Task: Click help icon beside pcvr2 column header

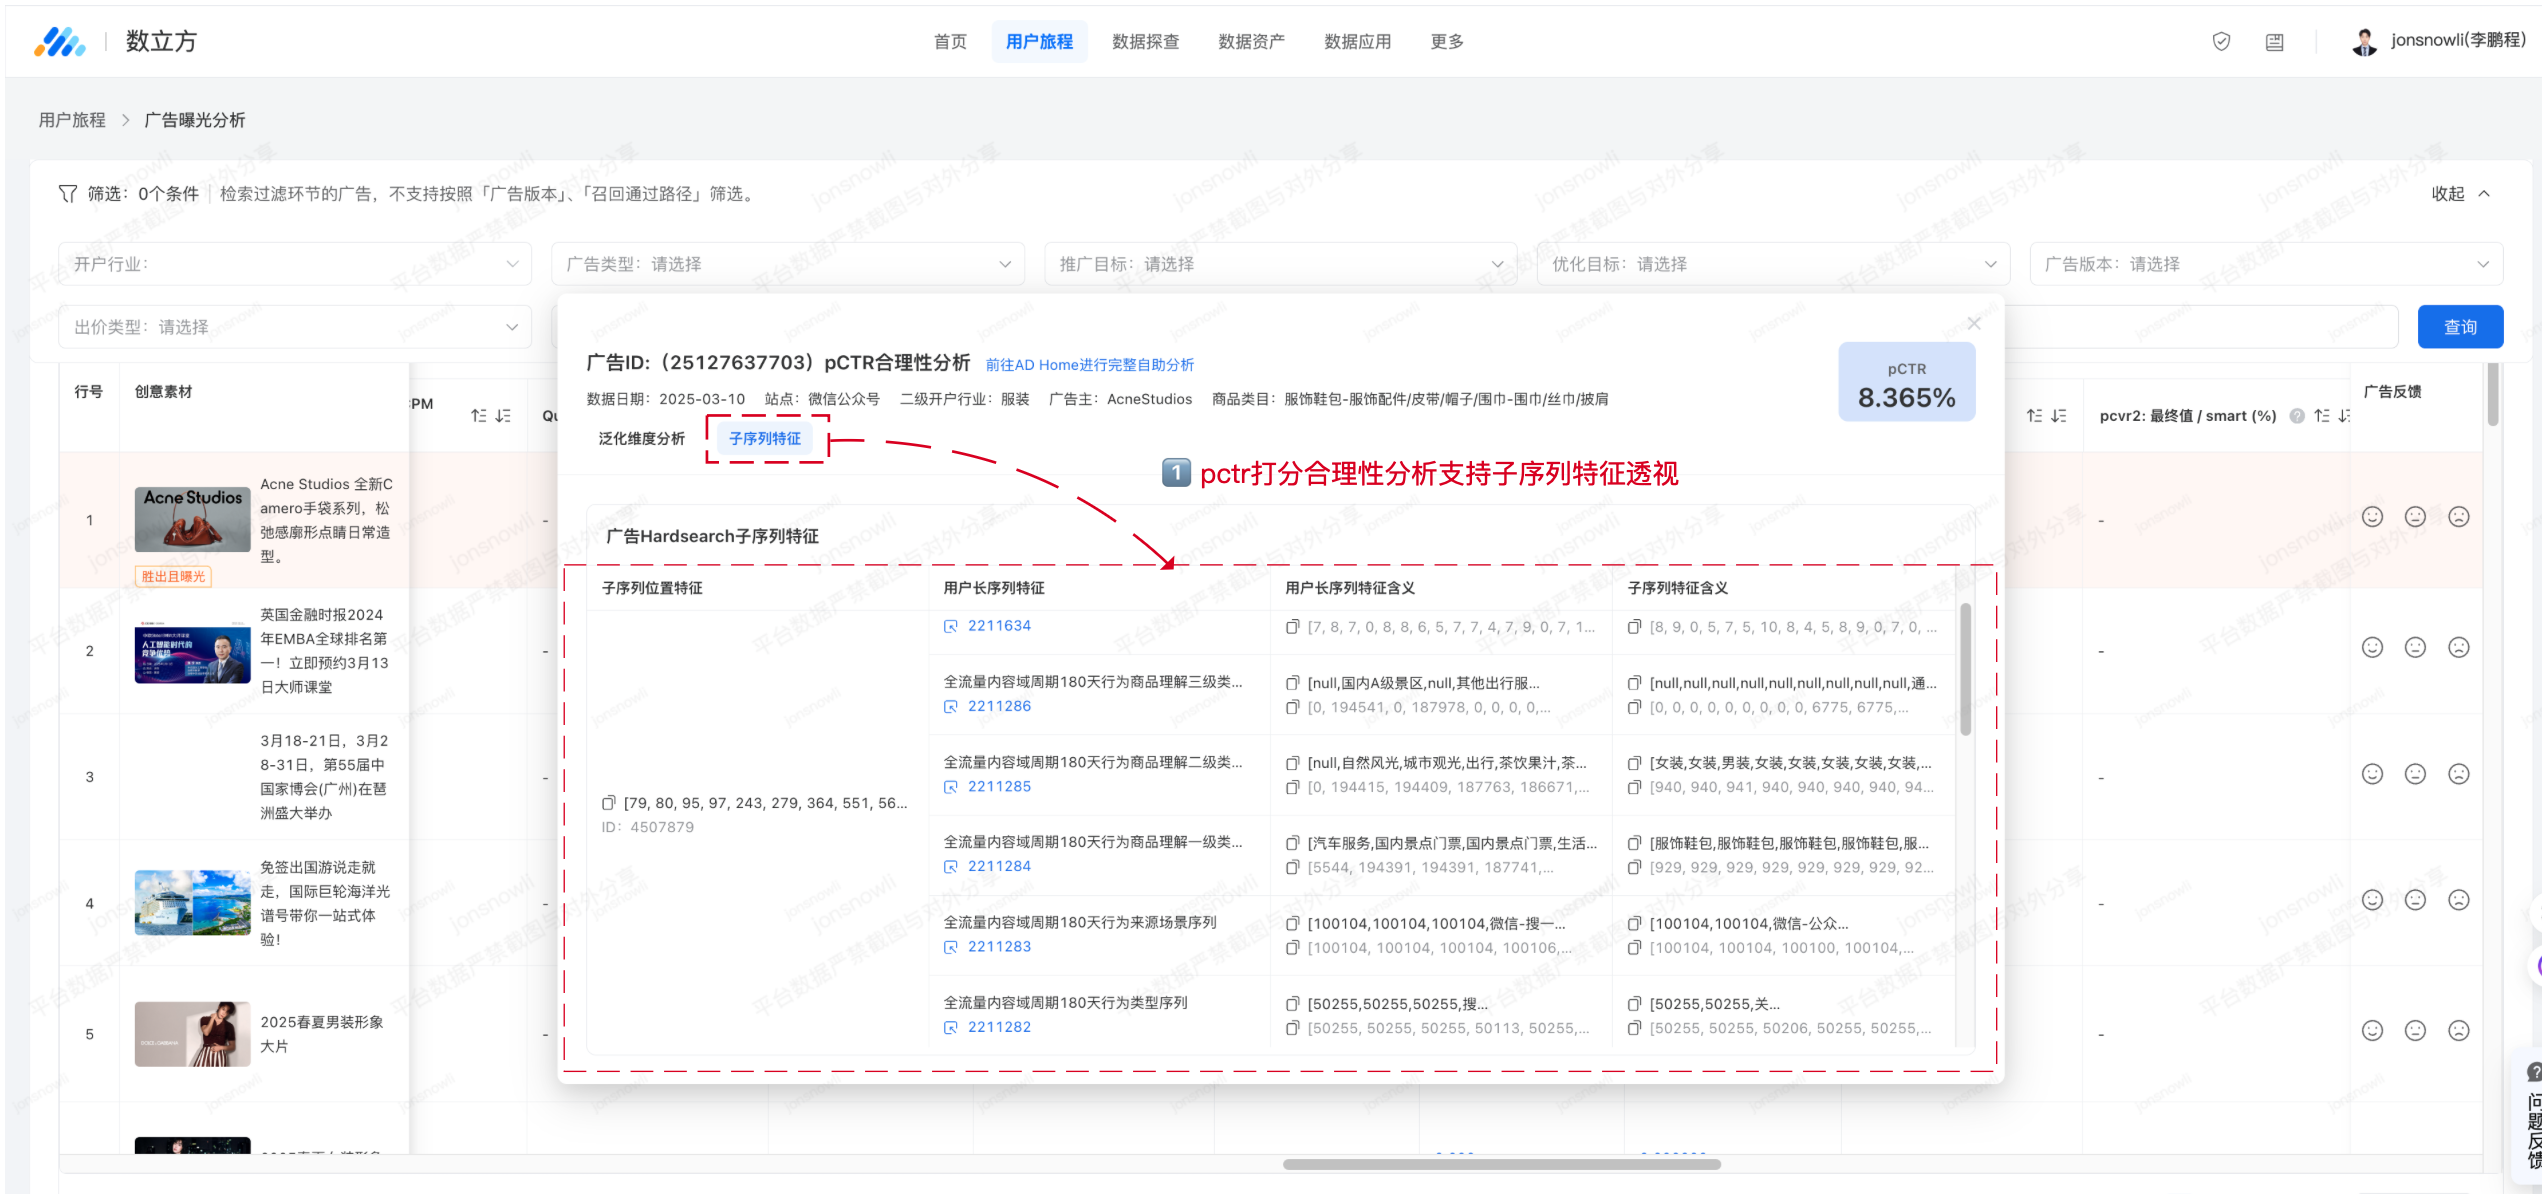Action: tap(2296, 416)
